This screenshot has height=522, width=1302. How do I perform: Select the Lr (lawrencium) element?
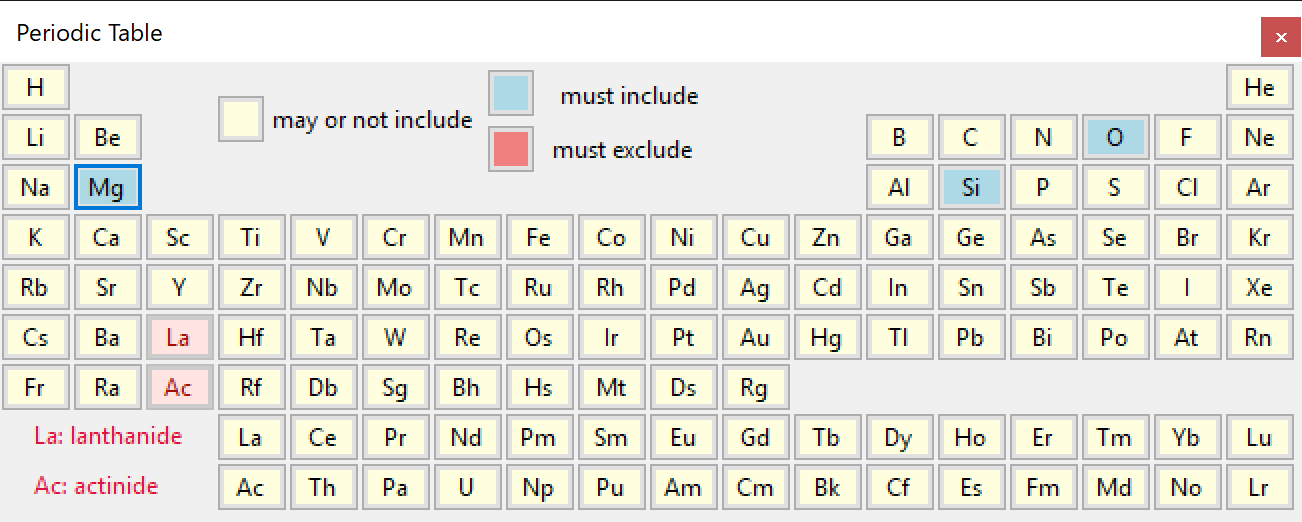point(1259,487)
